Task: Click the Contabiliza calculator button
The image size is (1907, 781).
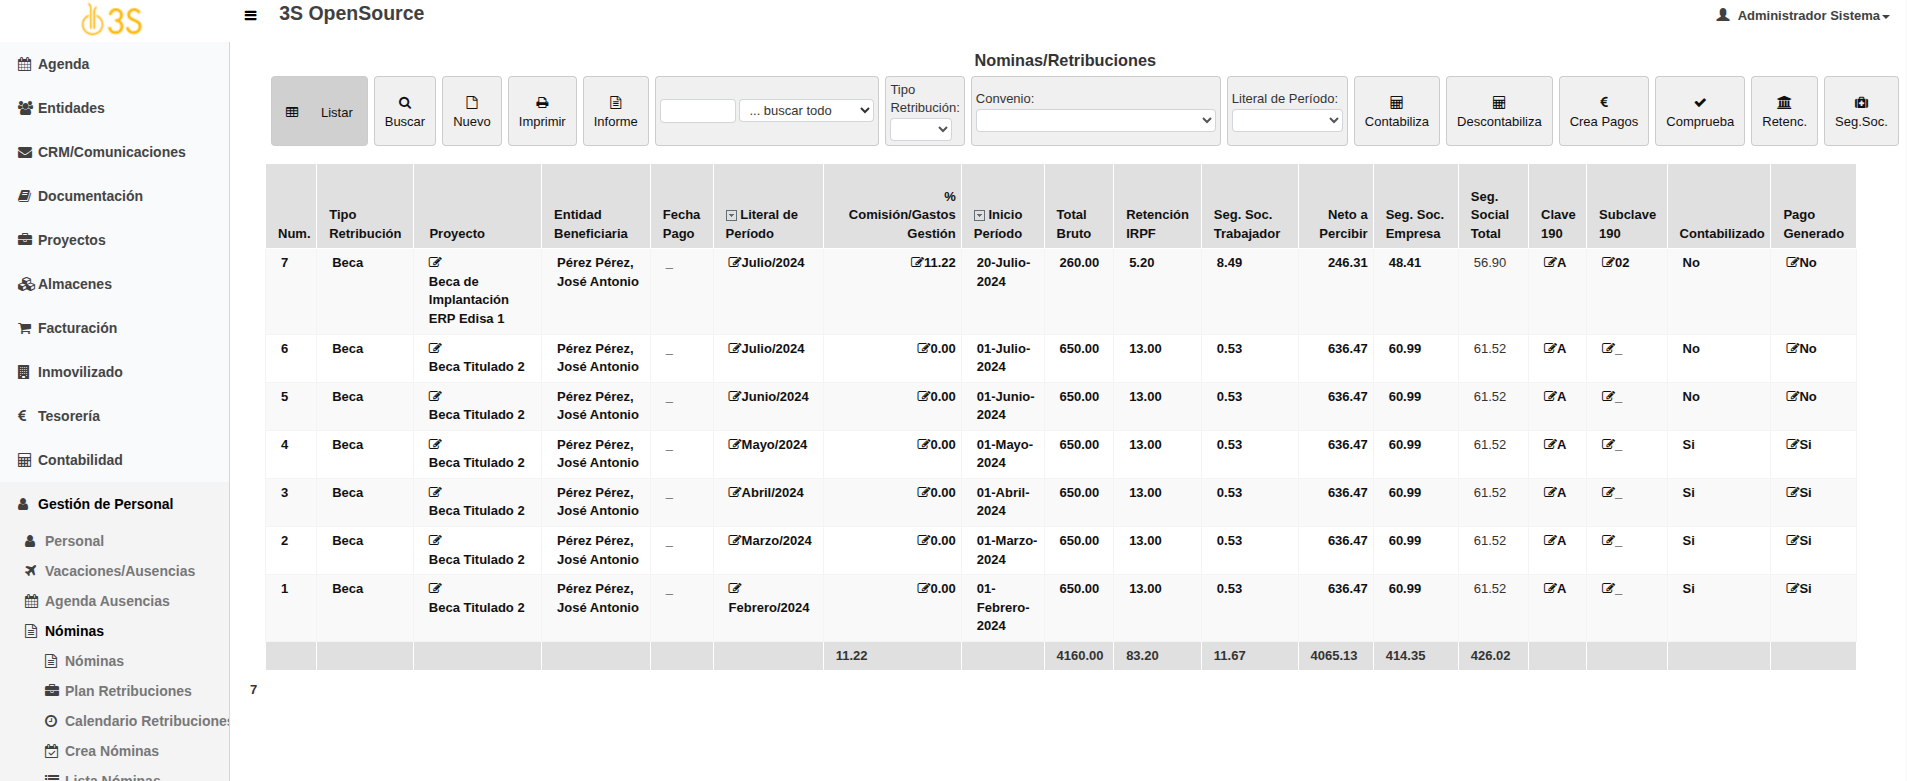Action: pyautogui.click(x=1396, y=111)
